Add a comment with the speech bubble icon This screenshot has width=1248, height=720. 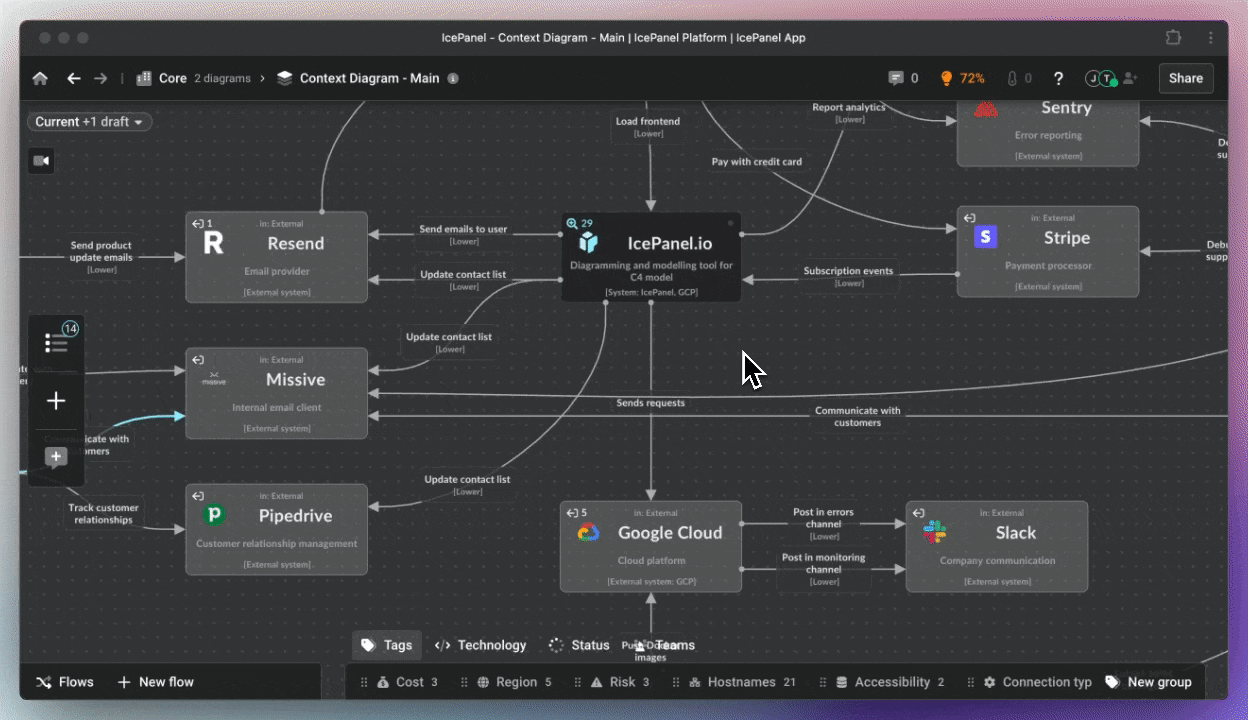57,457
